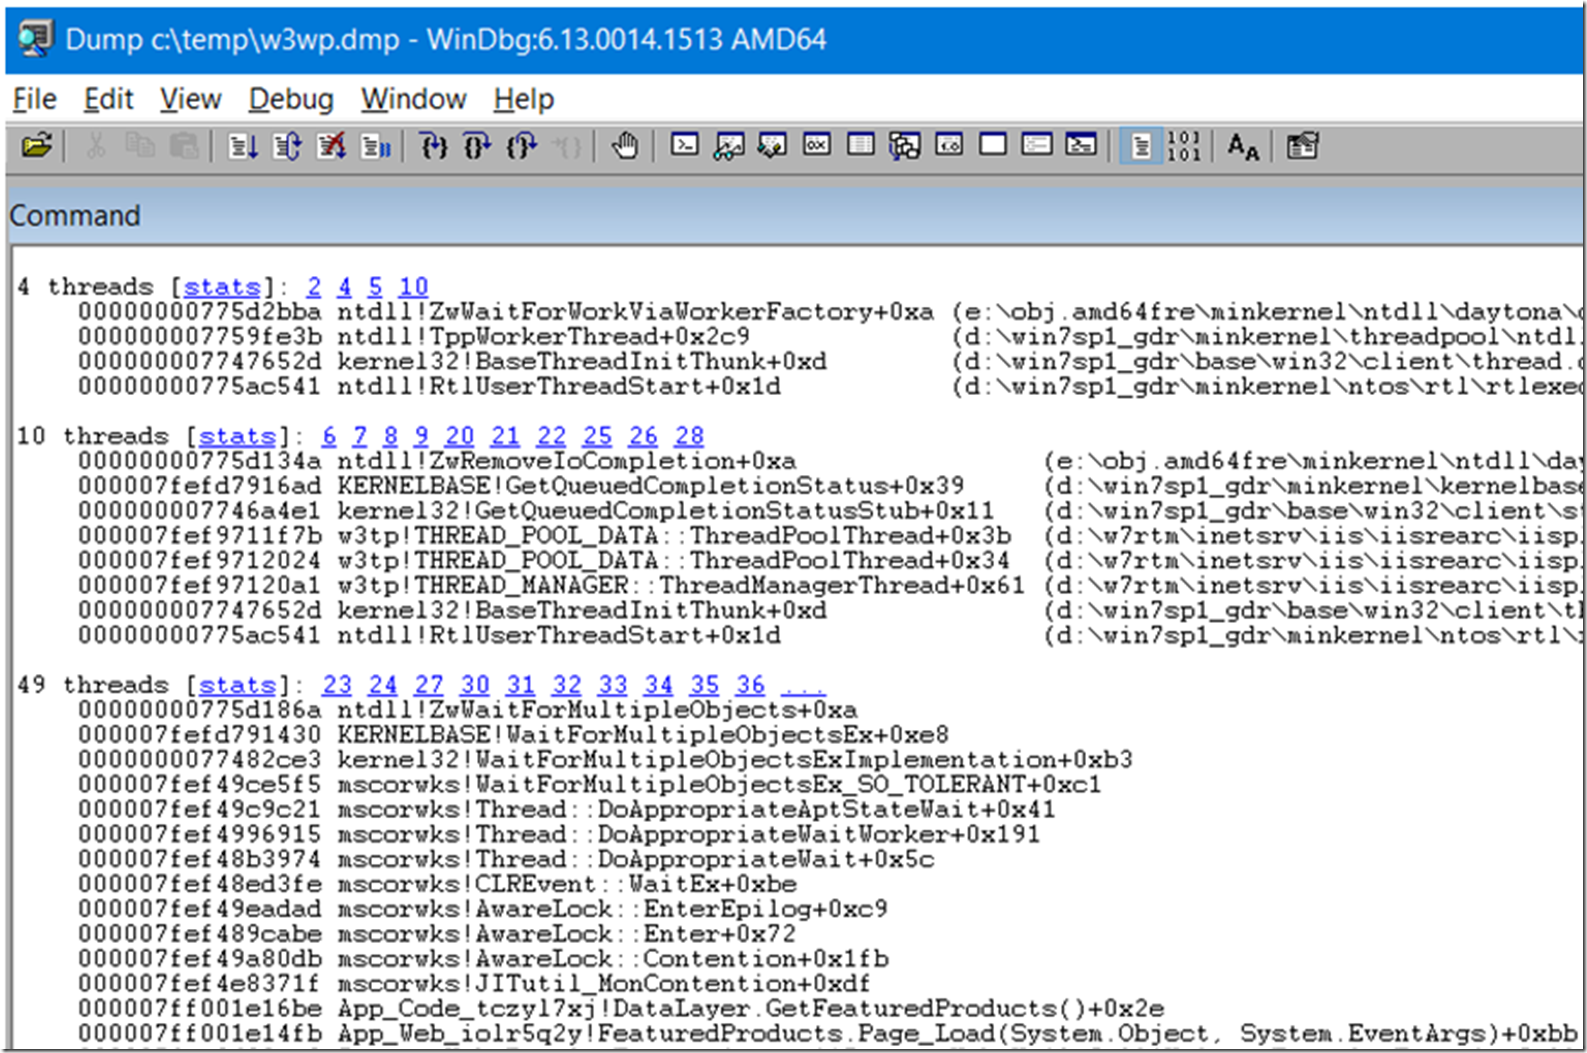Click the Step Over toolbar icon
Image resolution: width=1587 pixels, height=1053 pixels.
coord(477,146)
